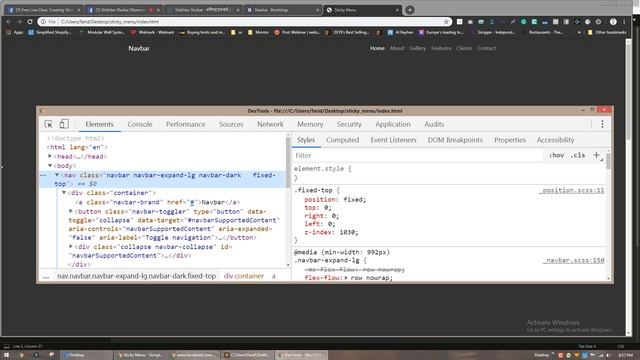Click the Navbar brand link on page
Image resolution: width=640 pixels, height=360 pixels.
(139, 48)
